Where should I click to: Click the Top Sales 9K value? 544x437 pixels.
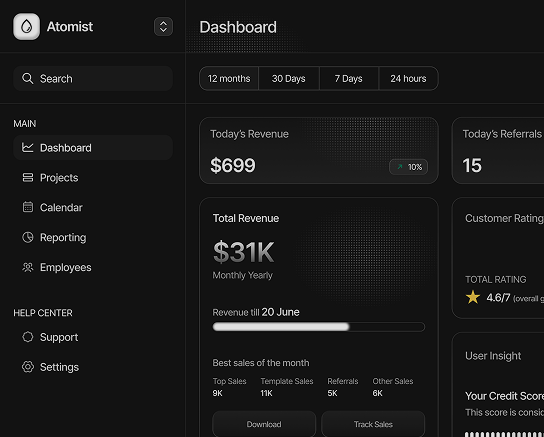click(218, 393)
